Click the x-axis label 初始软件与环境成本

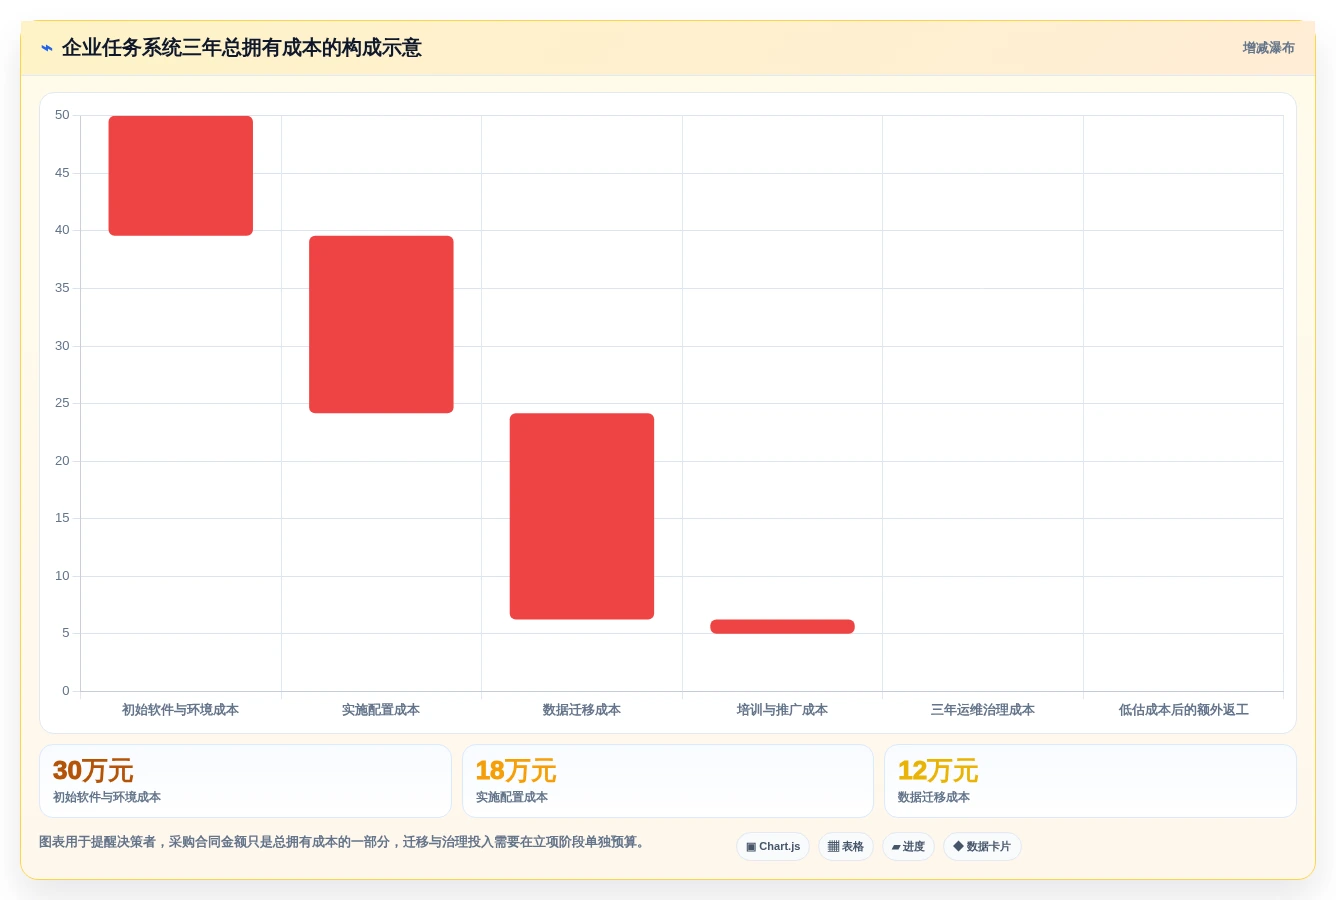click(180, 710)
